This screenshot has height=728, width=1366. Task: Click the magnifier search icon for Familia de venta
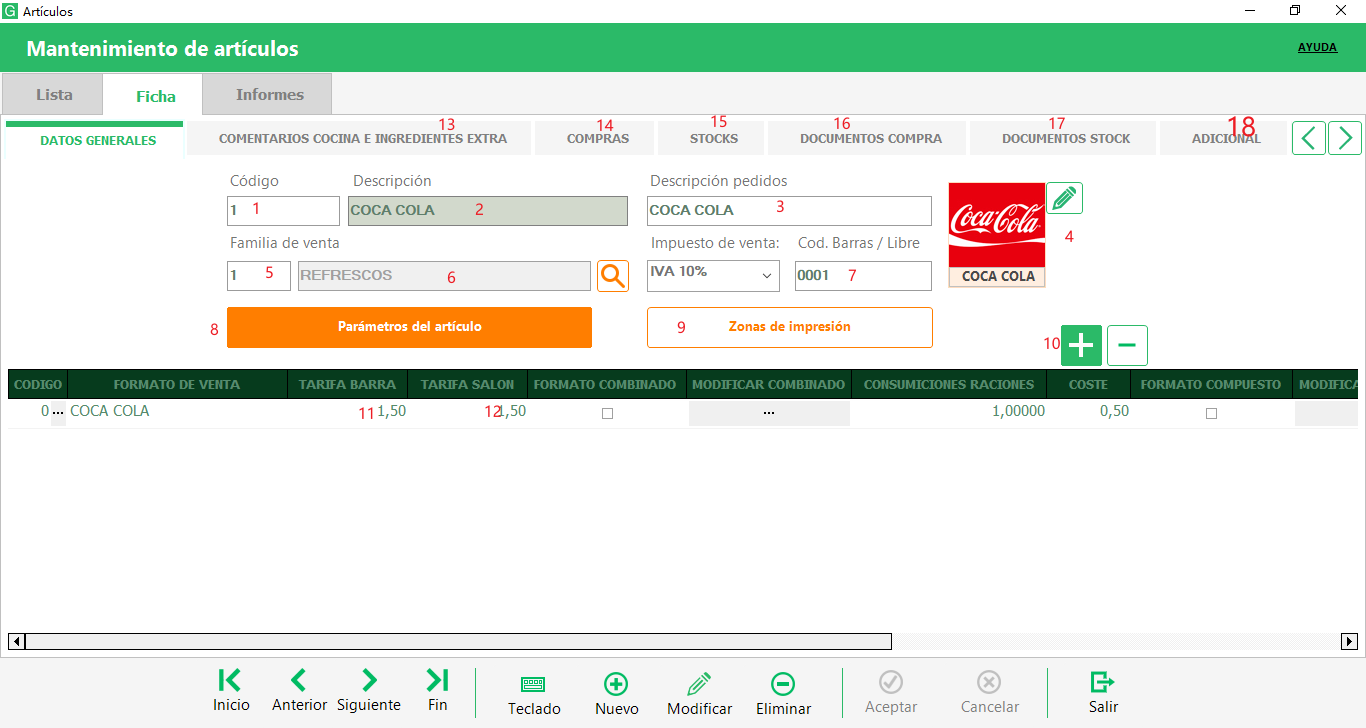613,276
